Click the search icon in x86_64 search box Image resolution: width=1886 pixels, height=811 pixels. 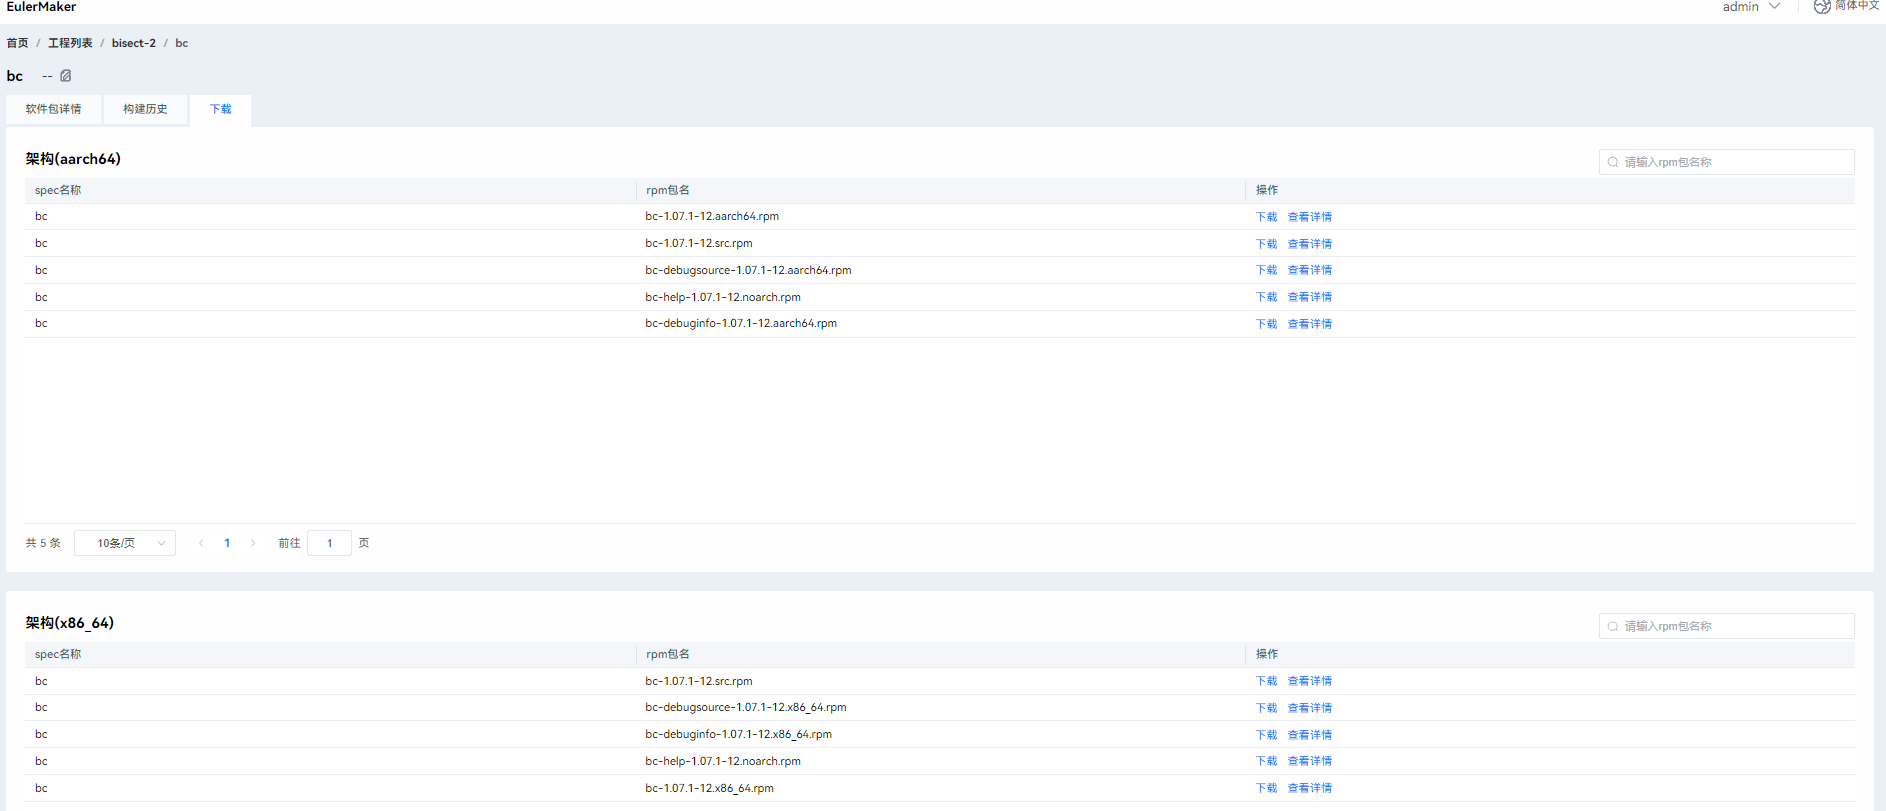(1613, 626)
